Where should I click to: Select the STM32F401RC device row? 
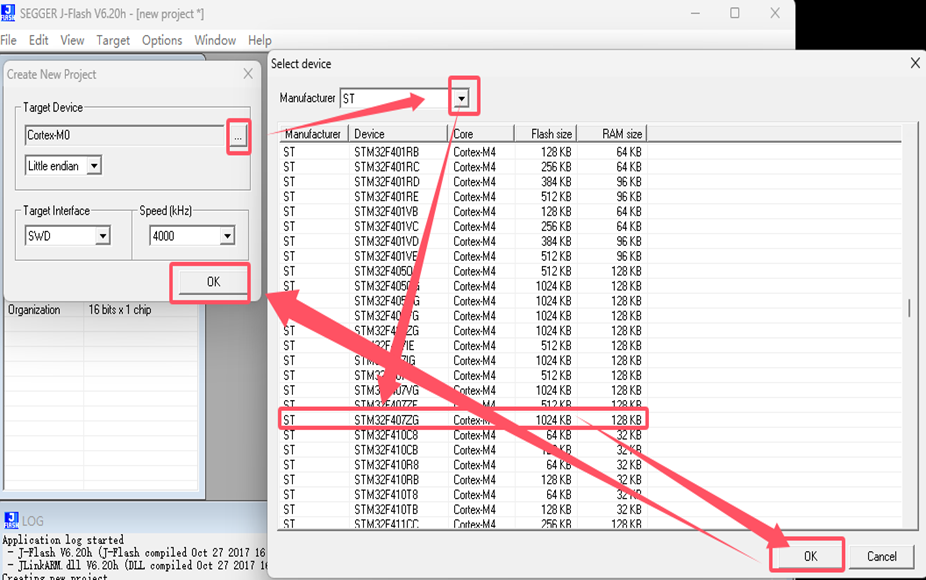coord(462,167)
